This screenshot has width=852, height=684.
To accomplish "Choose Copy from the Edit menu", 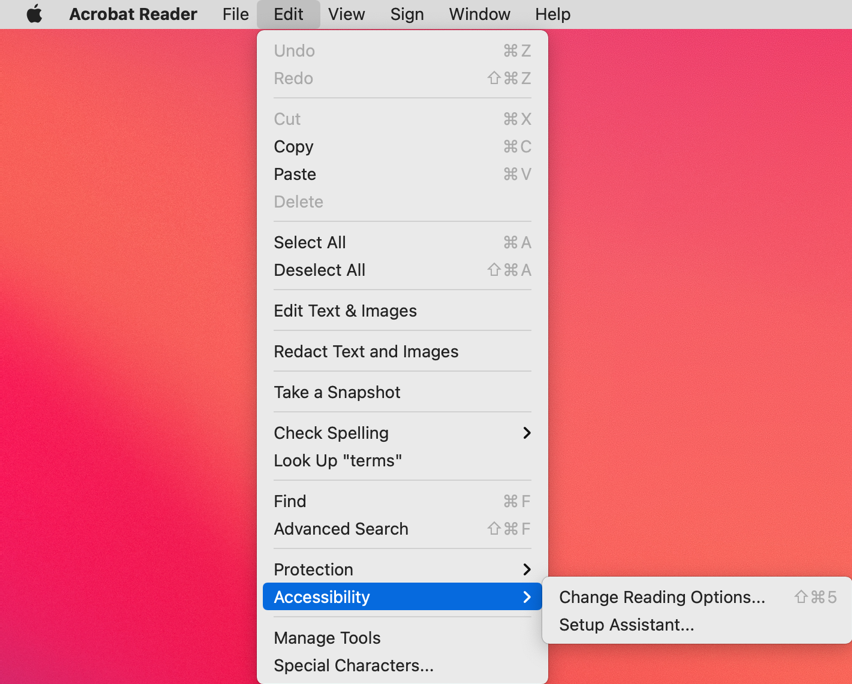I will pyautogui.click(x=402, y=147).
